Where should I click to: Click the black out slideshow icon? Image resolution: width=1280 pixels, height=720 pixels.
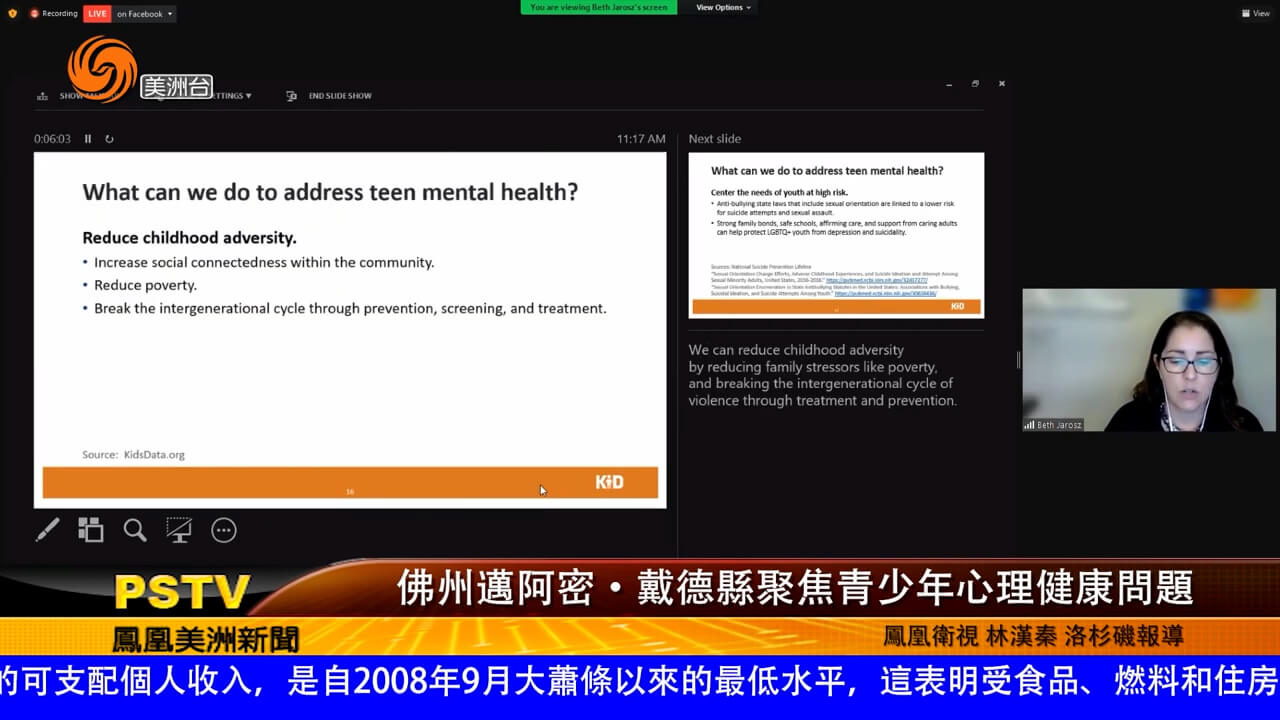click(x=179, y=530)
